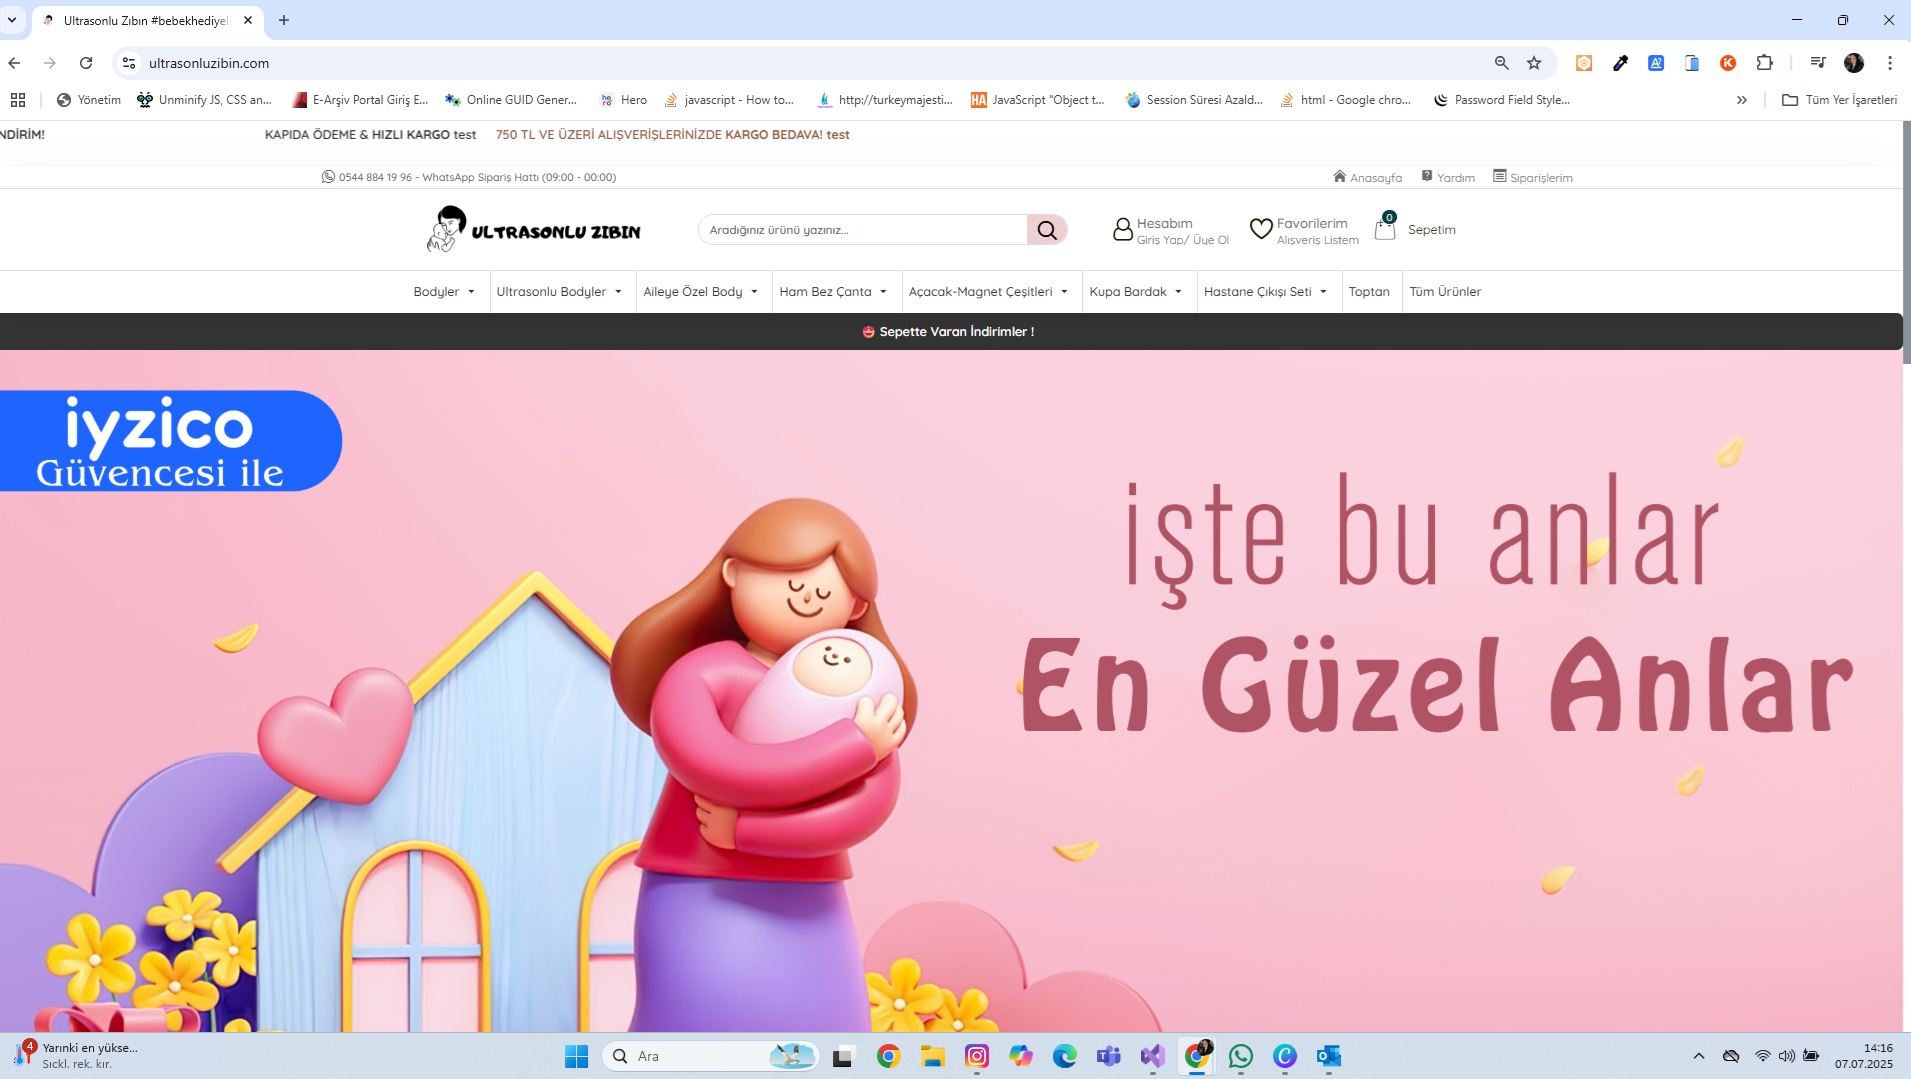Open the Hero bookmark
The height and width of the screenshot is (1079, 1911).
(x=623, y=100)
